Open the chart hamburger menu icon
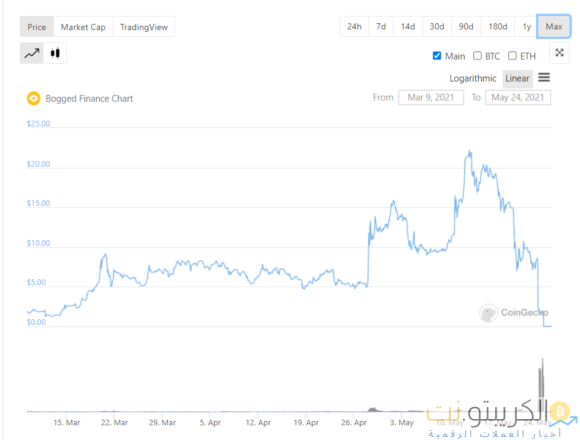This screenshot has height=440, width=580. click(544, 78)
